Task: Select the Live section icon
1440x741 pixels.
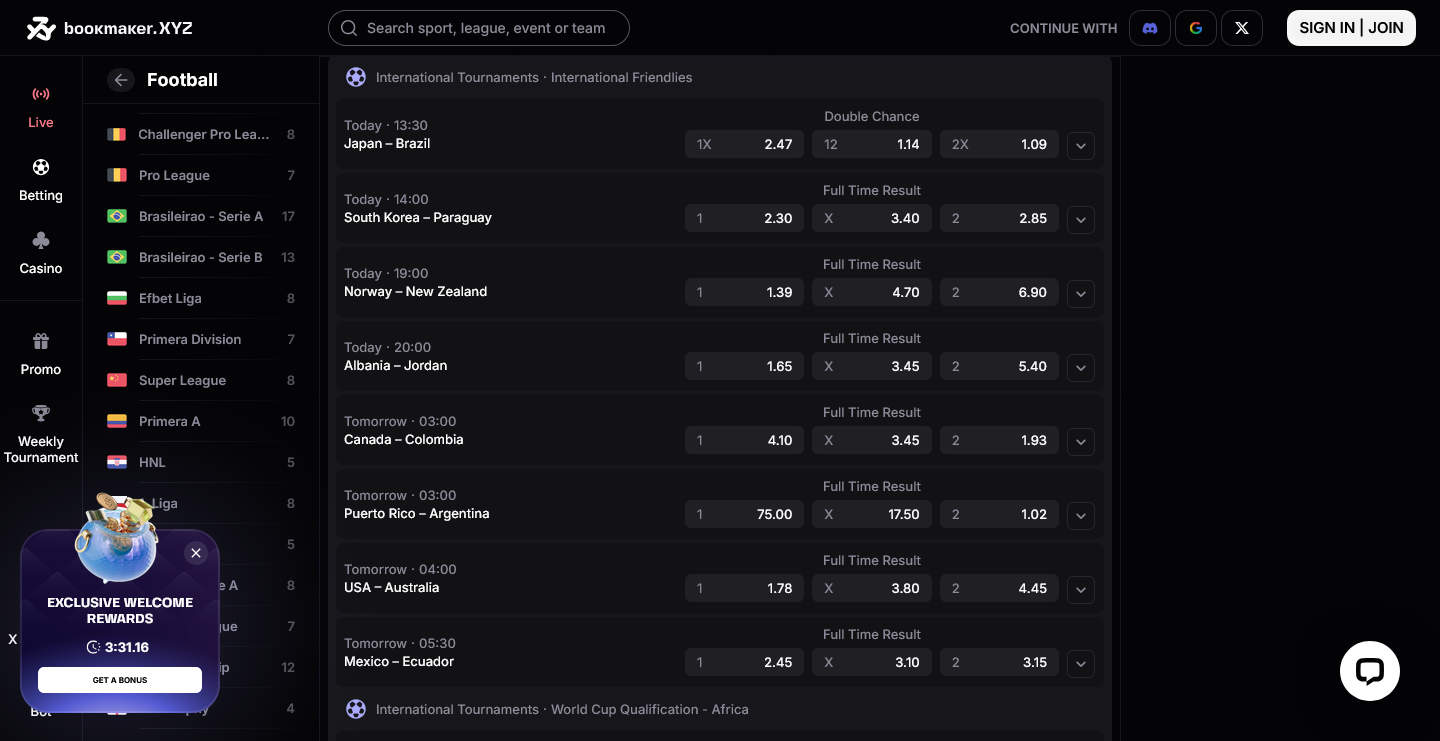Action: click(x=41, y=94)
